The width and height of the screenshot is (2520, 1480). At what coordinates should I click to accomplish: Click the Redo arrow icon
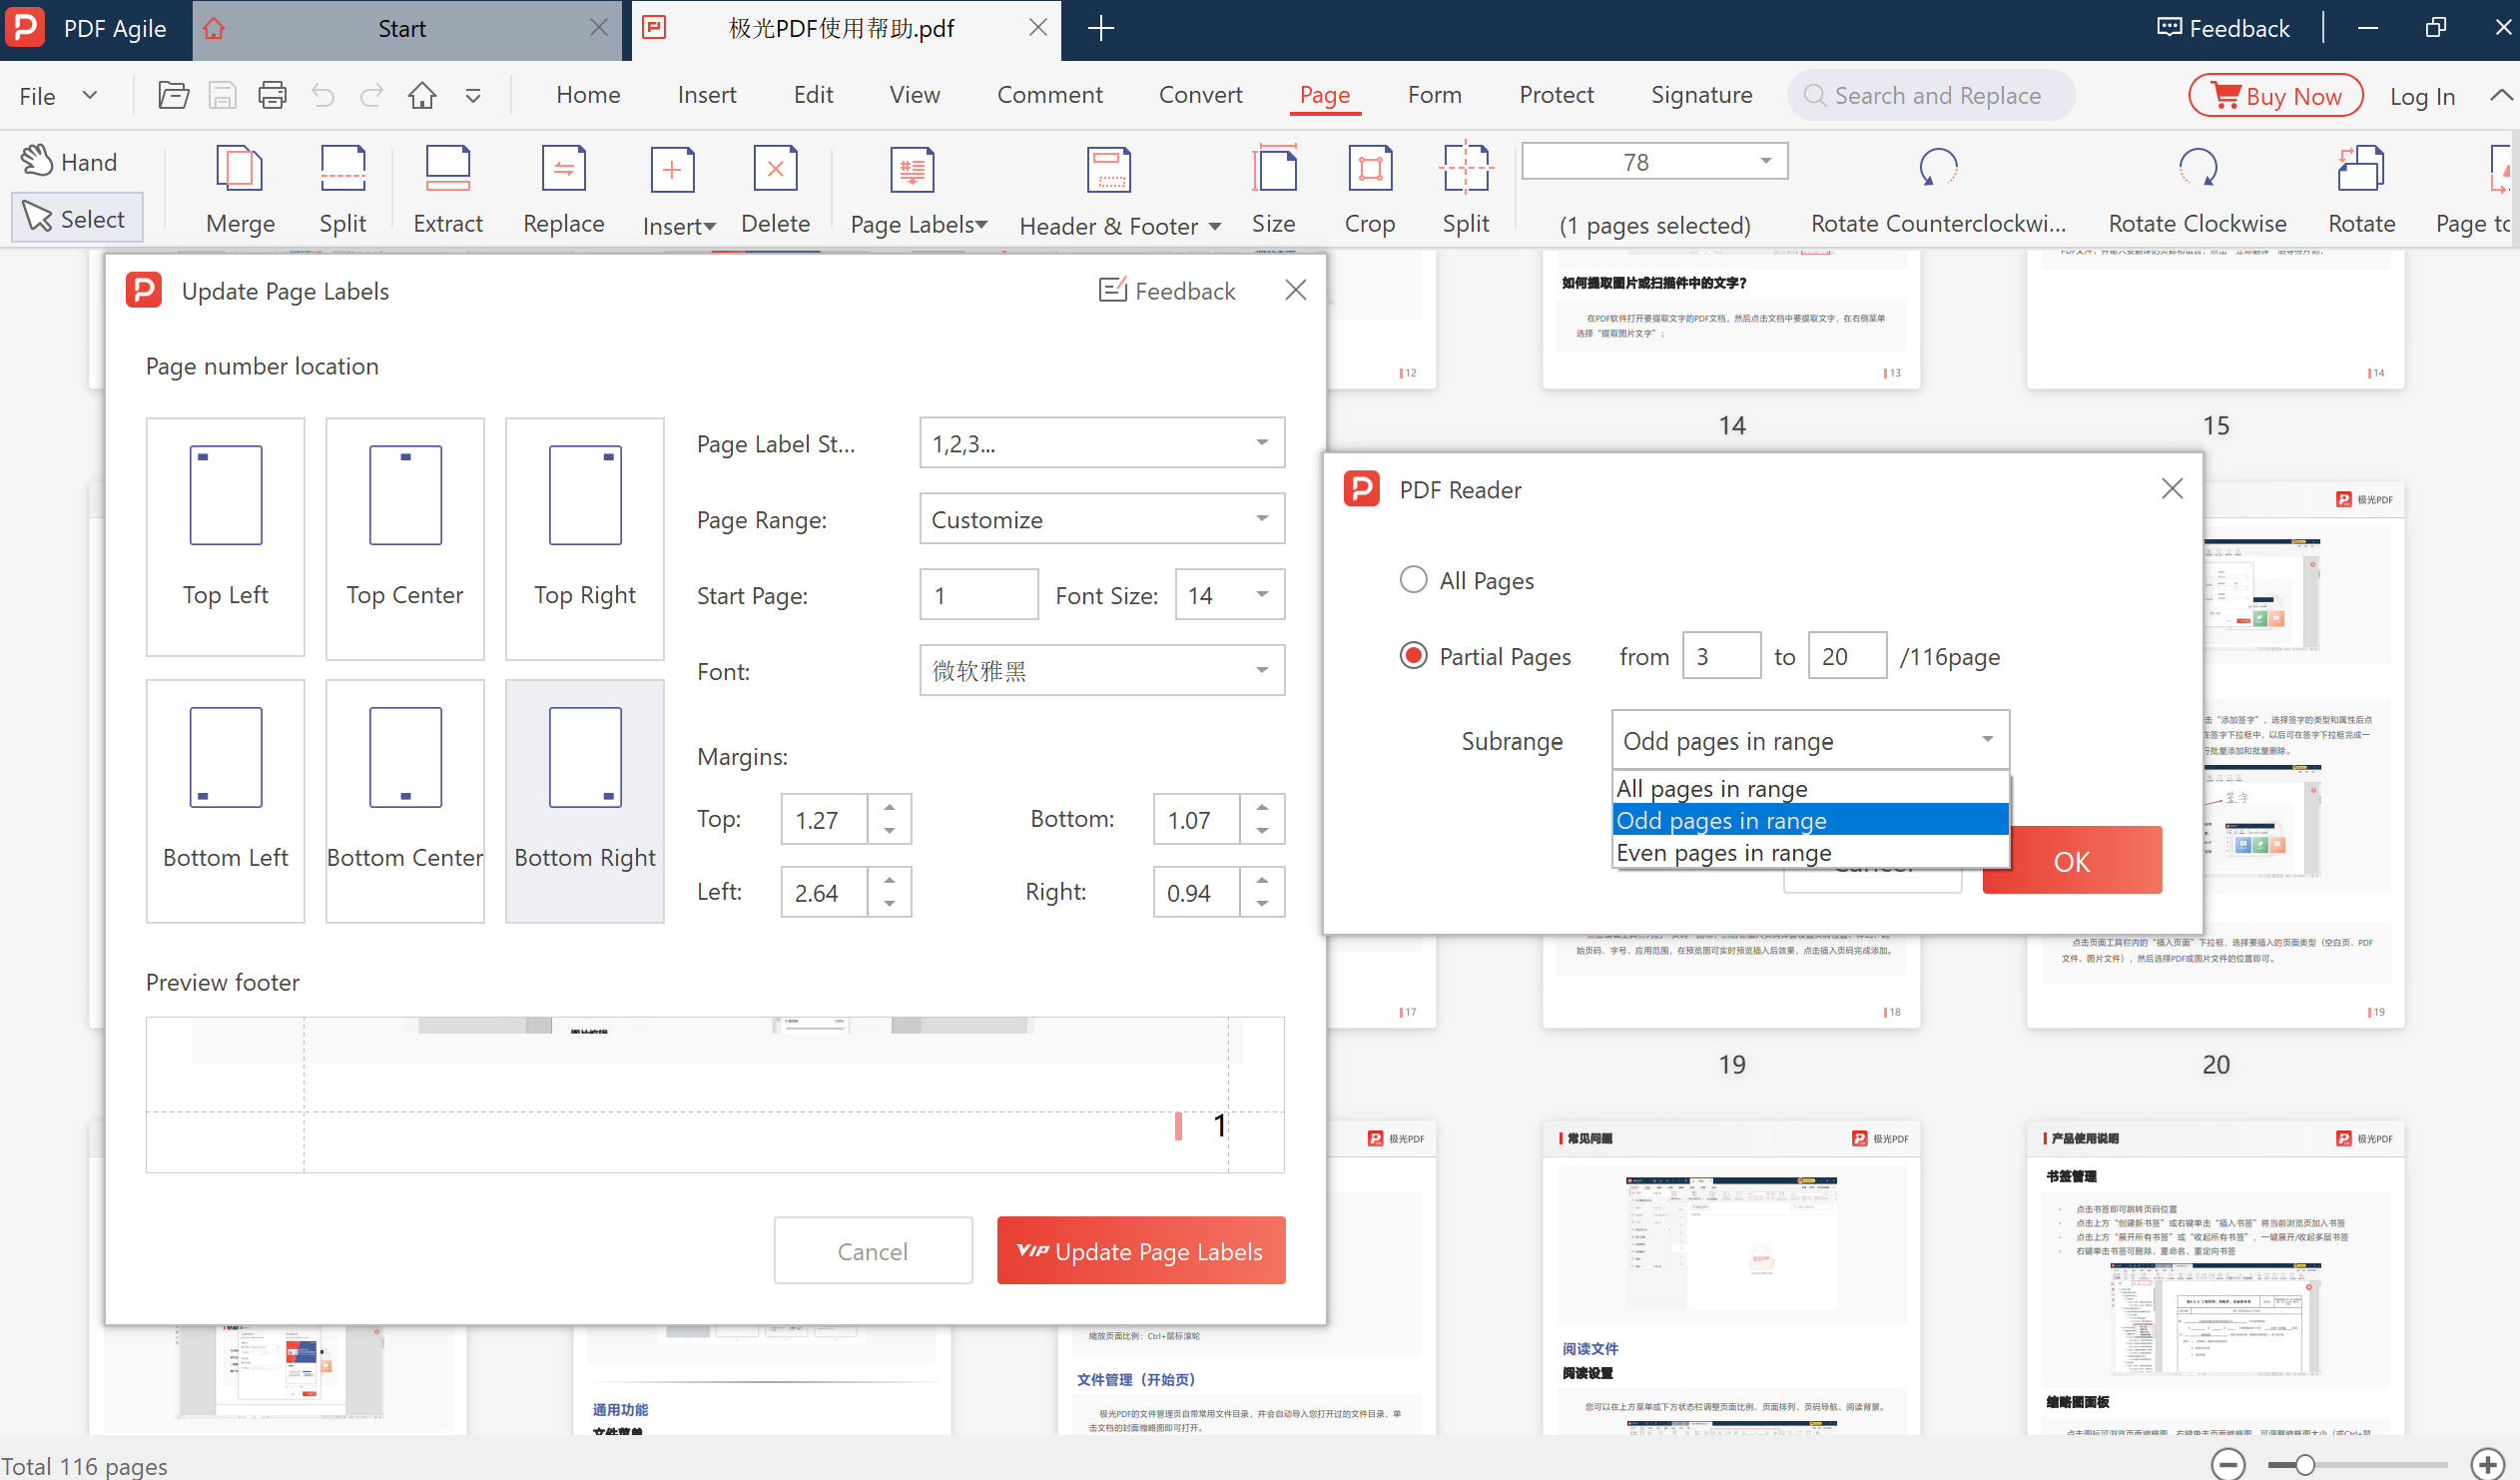[x=371, y=95]
